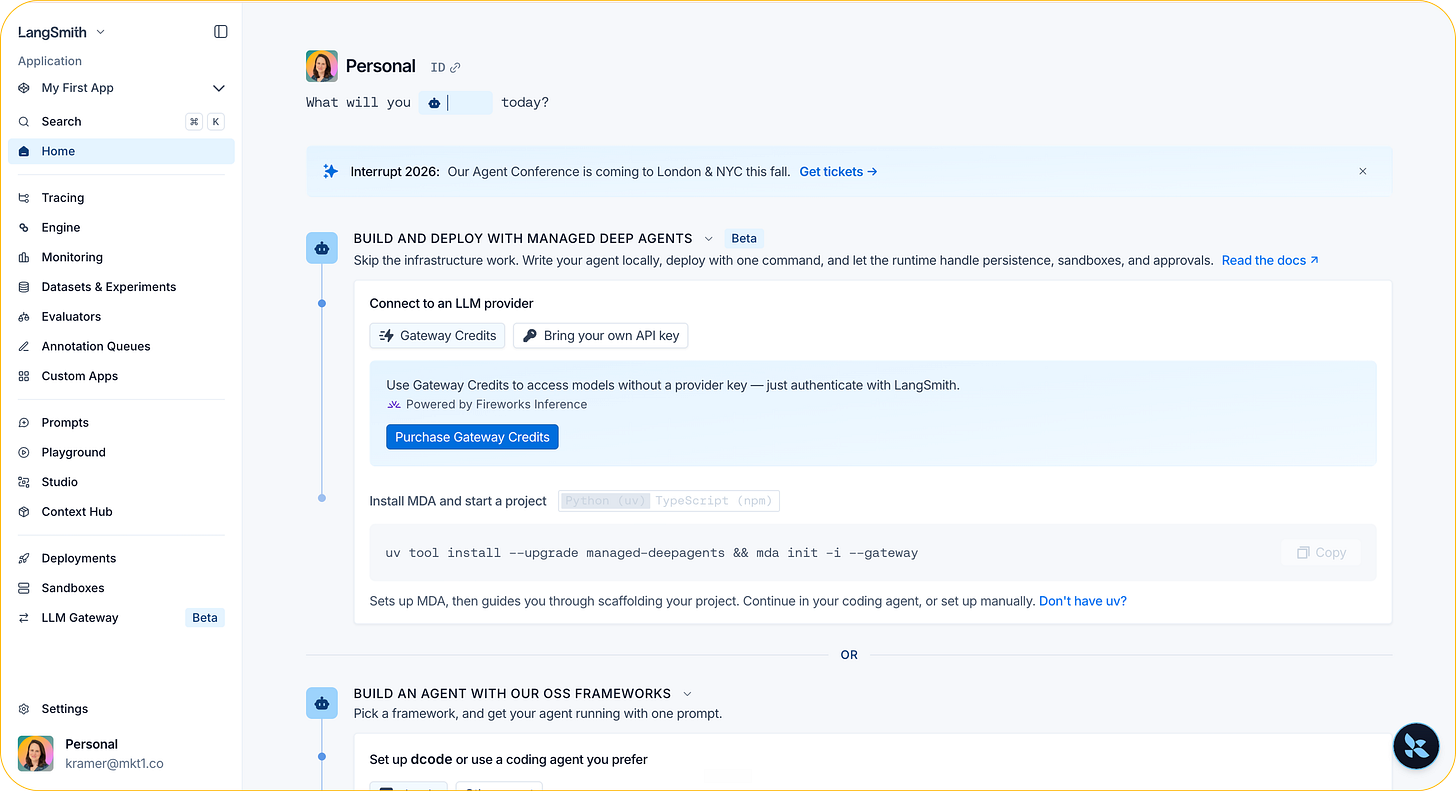Dismiss the Interrupt 2026 banner
The height and width of the screenshot is (791, 1456).
click(1362, 172)
